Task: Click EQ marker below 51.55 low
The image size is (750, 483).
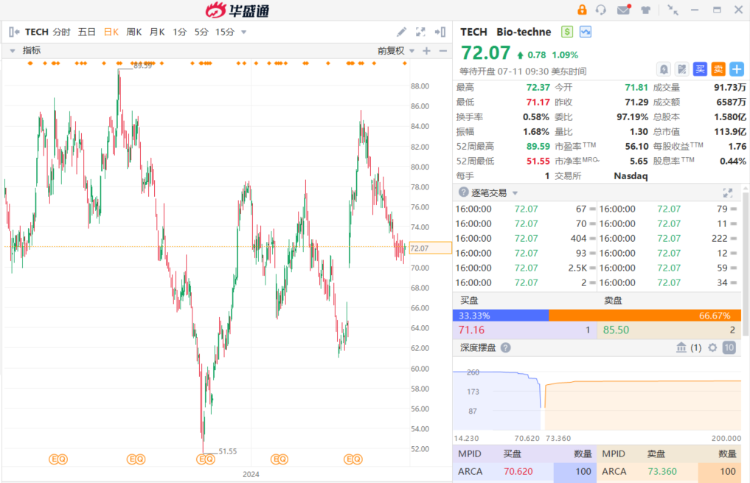Action: 206,460
